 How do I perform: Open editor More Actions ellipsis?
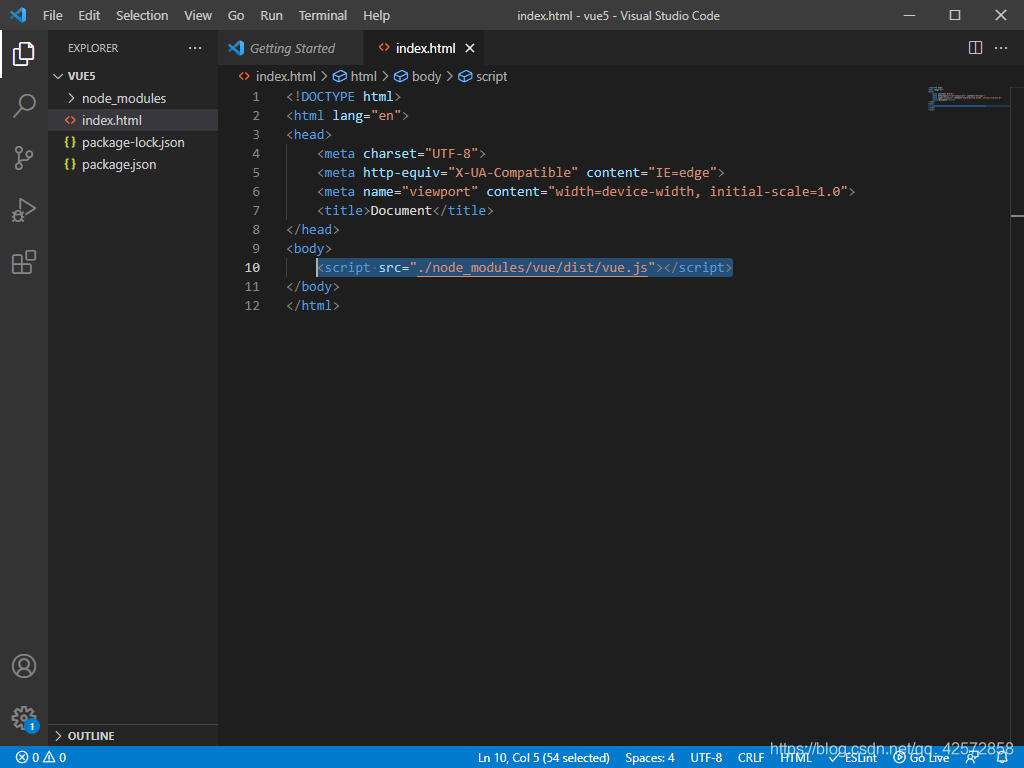(1000, 48)
